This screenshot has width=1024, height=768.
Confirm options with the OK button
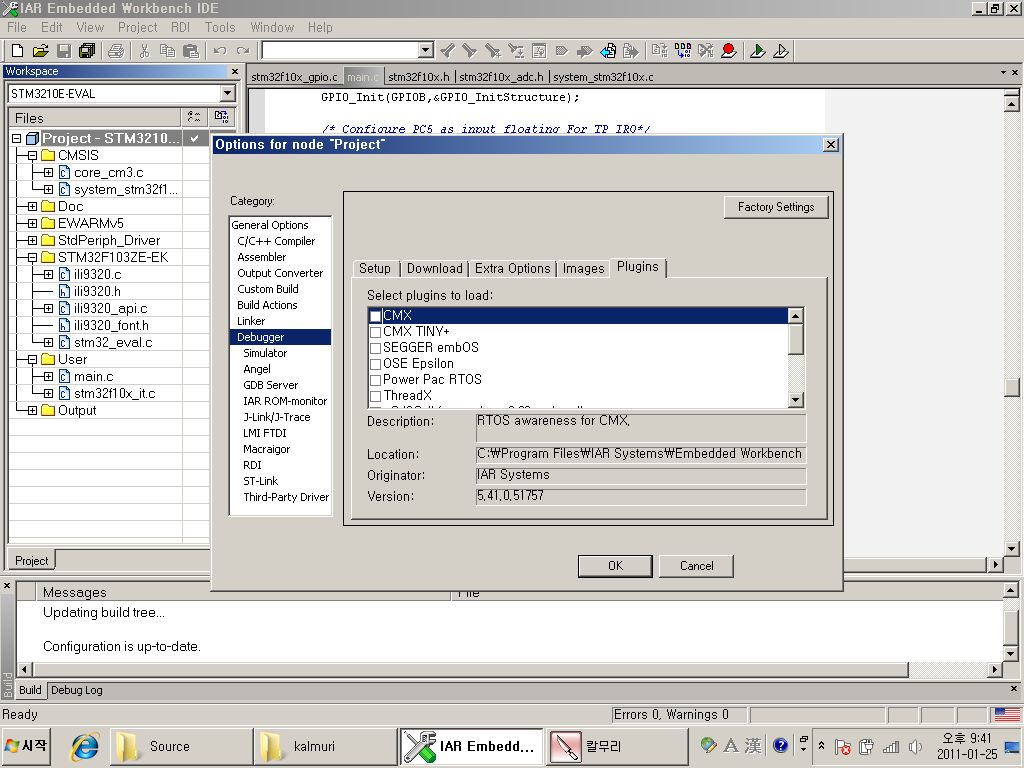pos(615,566)
